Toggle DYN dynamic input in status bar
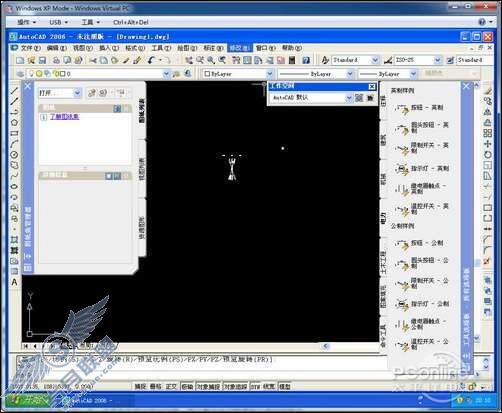The width and height of the screenshot is (502, 413). click(255, 387)
